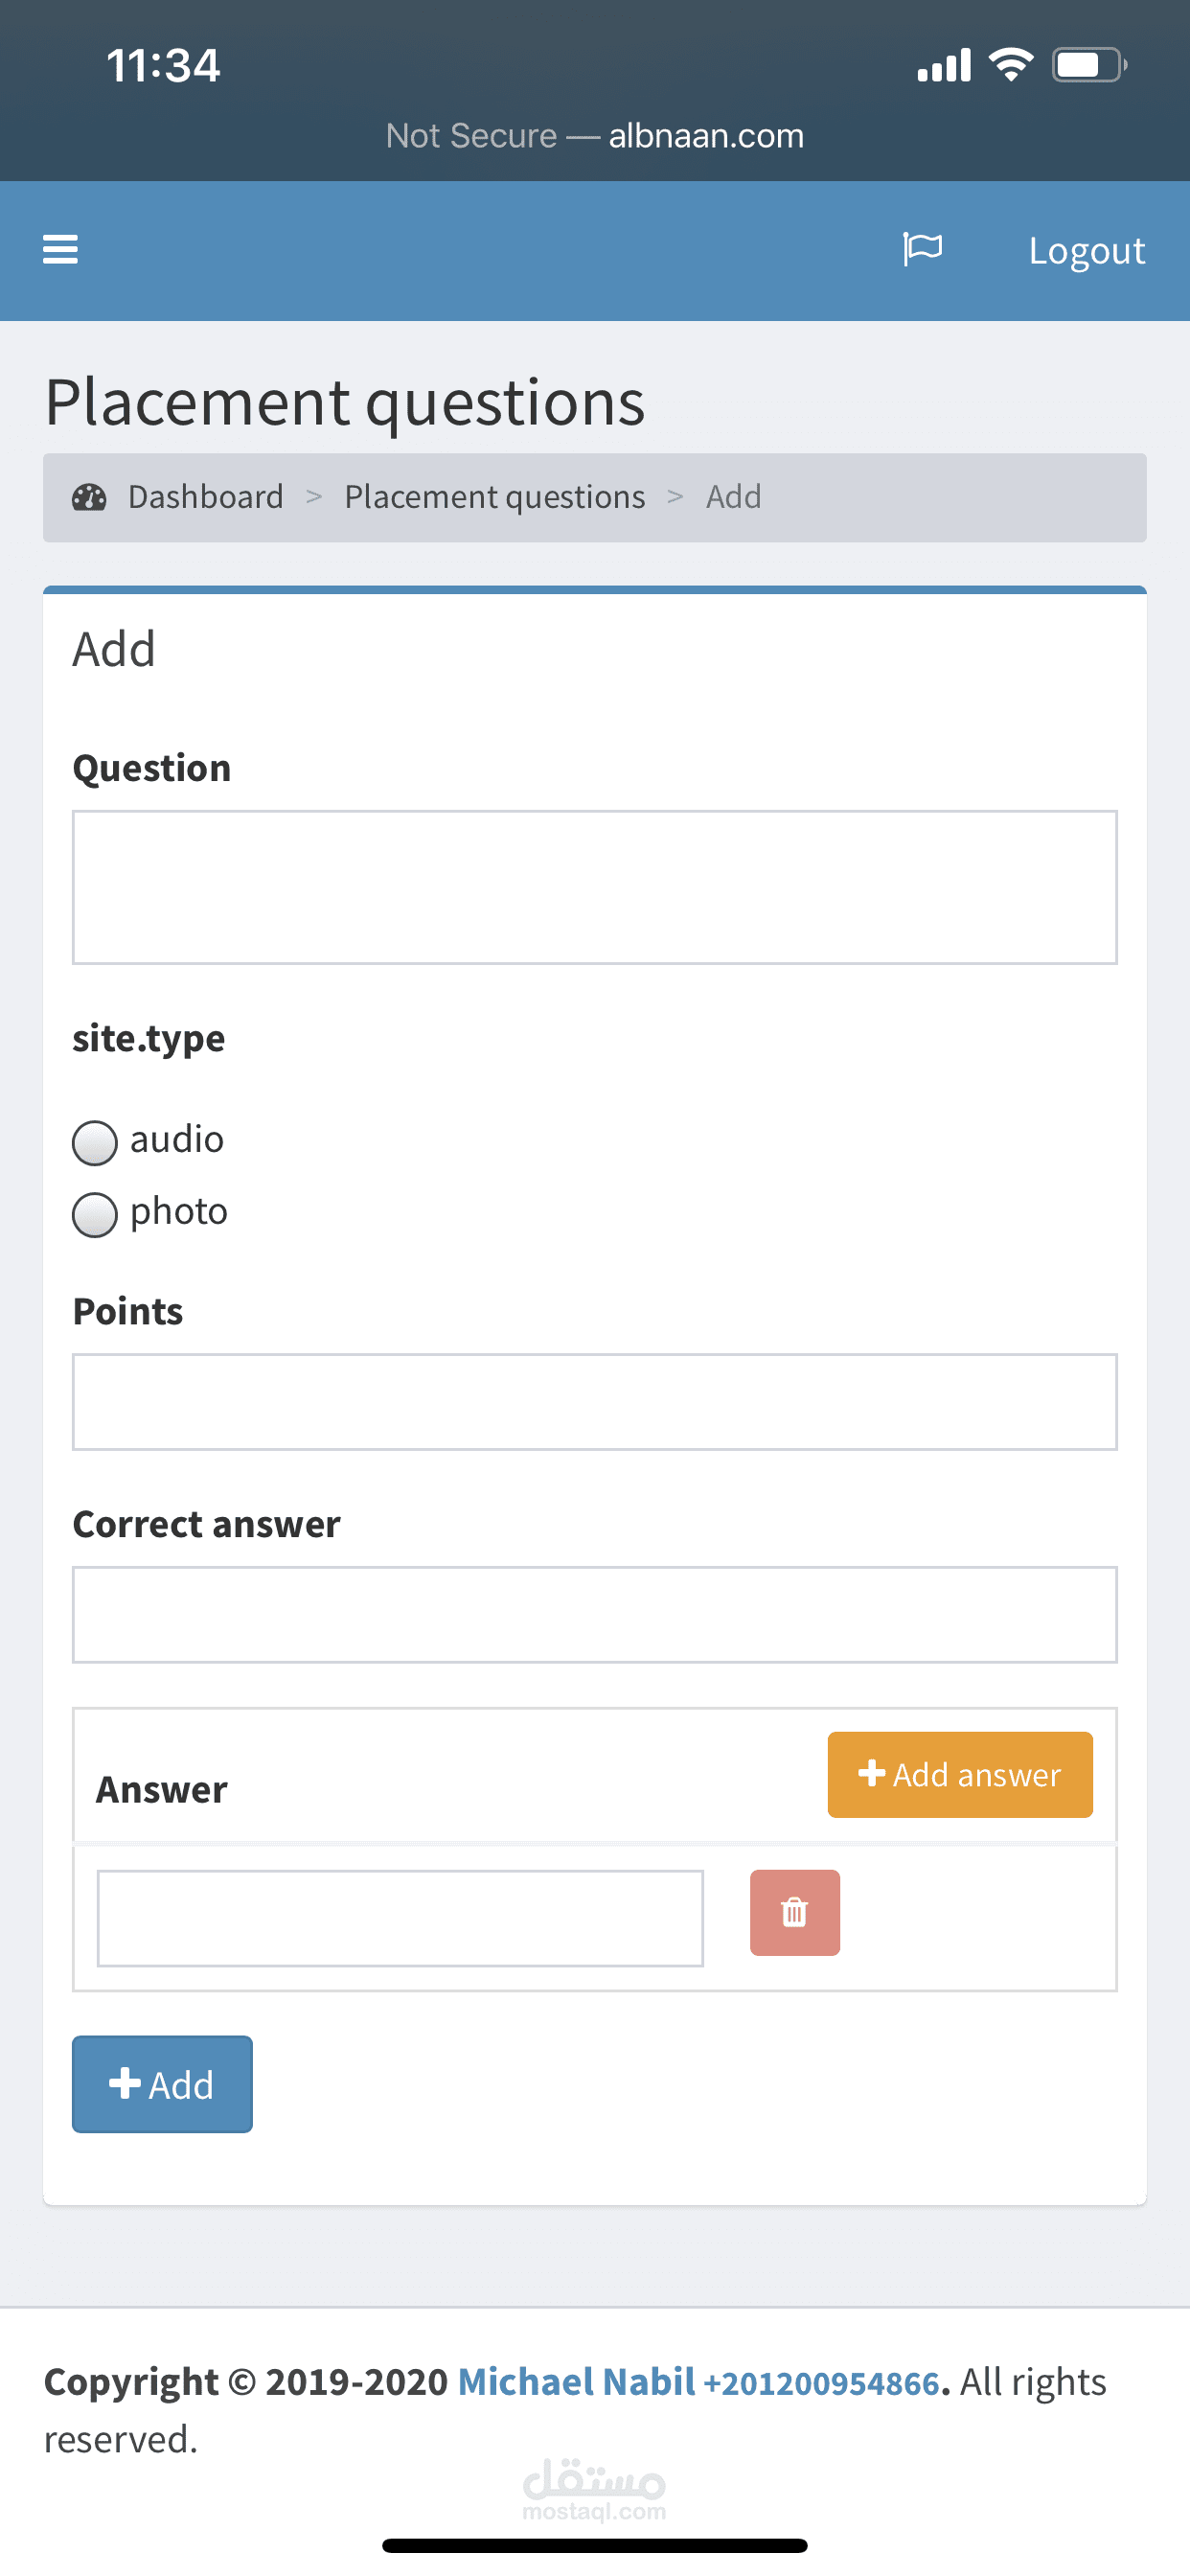1190x2576 pixels.
Task: Submit with the blue Add button
Action: pyautogui.click(x=162, y=2084)
